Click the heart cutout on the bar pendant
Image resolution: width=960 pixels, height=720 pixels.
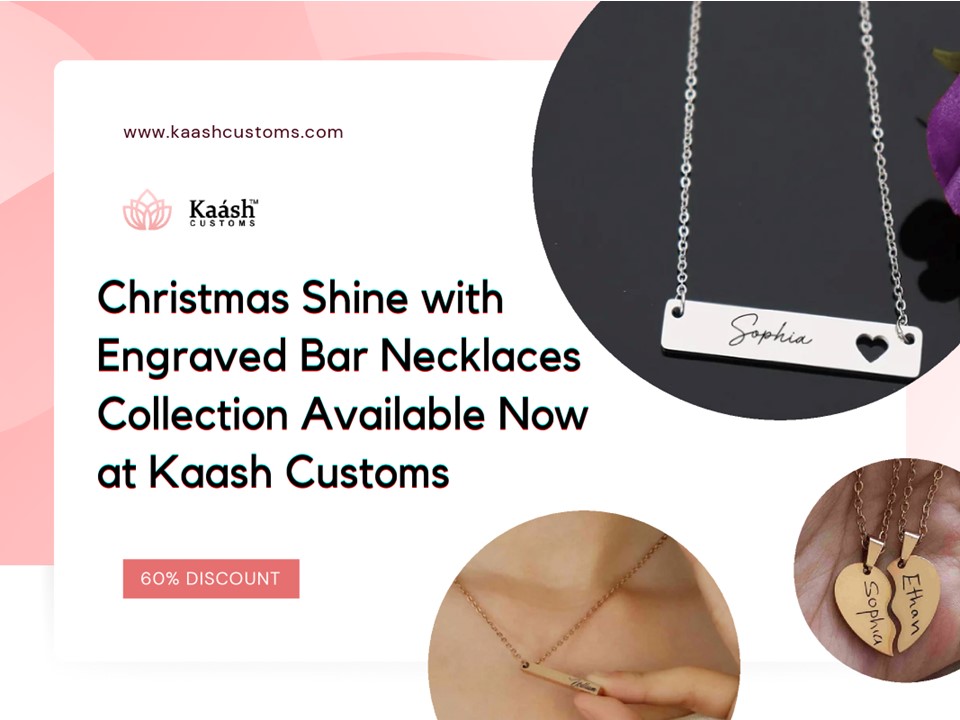(871, 347)
